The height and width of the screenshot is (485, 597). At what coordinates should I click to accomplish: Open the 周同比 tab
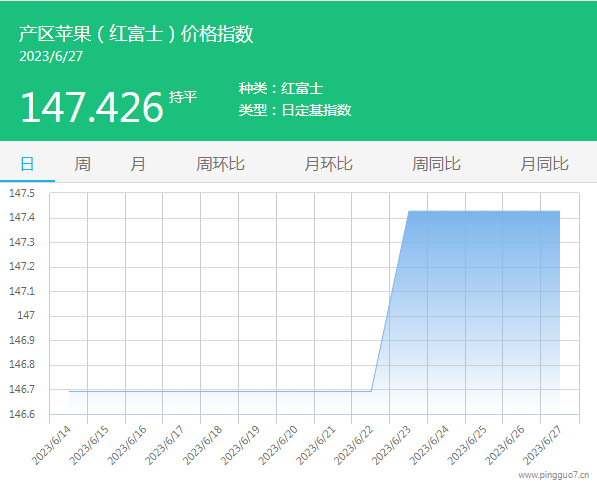pos(436,164)
